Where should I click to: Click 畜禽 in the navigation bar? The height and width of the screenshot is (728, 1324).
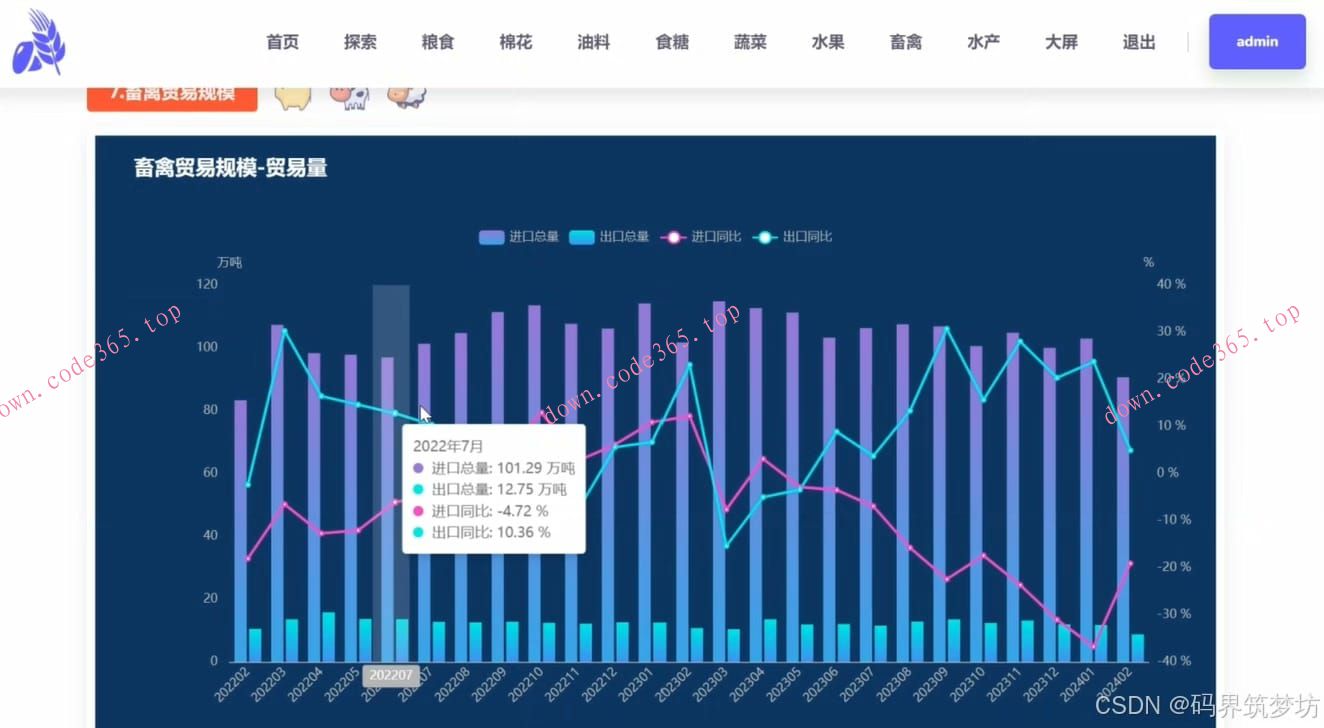click(x=906, y=42)
